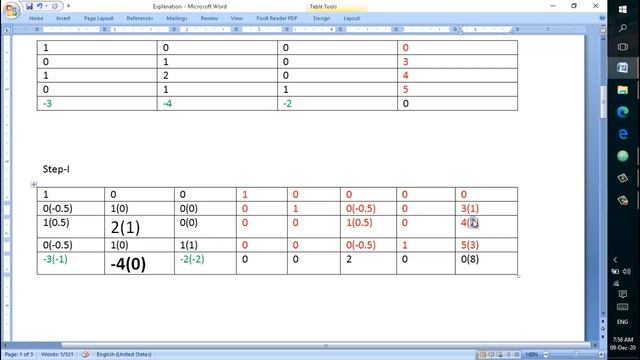
Task: Click the Zoom Out minus button
Action: (x=546, y=355)
